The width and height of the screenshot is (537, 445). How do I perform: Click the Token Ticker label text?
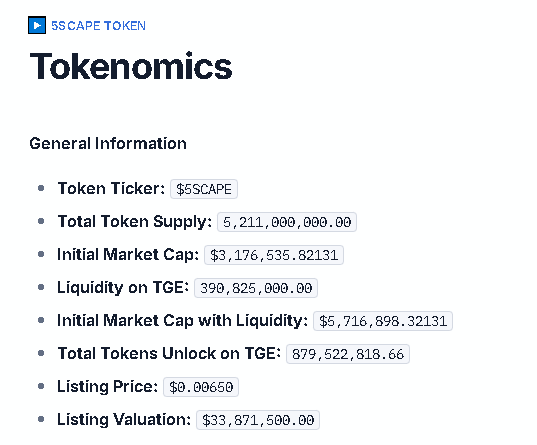[111, 188]
